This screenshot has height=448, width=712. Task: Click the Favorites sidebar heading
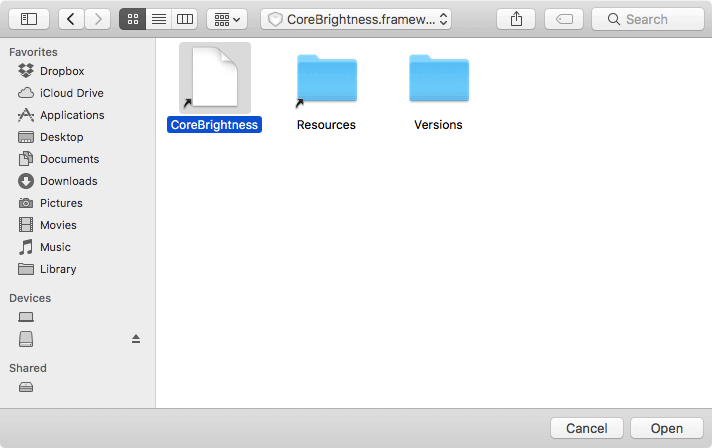(x=33, y=52)
